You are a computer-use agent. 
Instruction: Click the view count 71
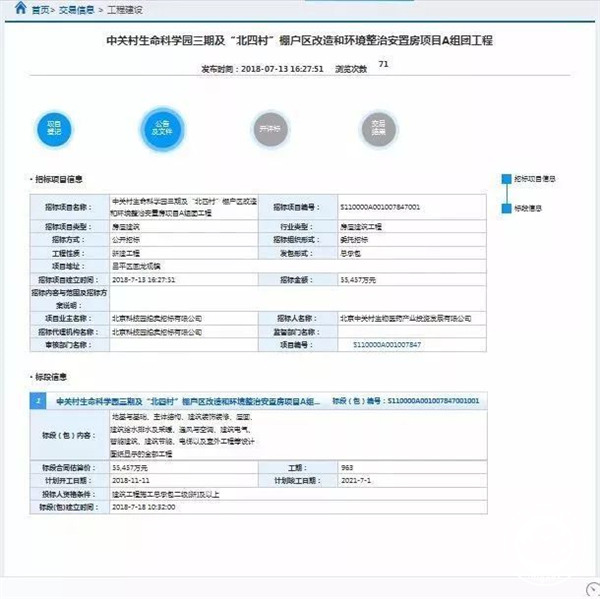tap(383, 64)
